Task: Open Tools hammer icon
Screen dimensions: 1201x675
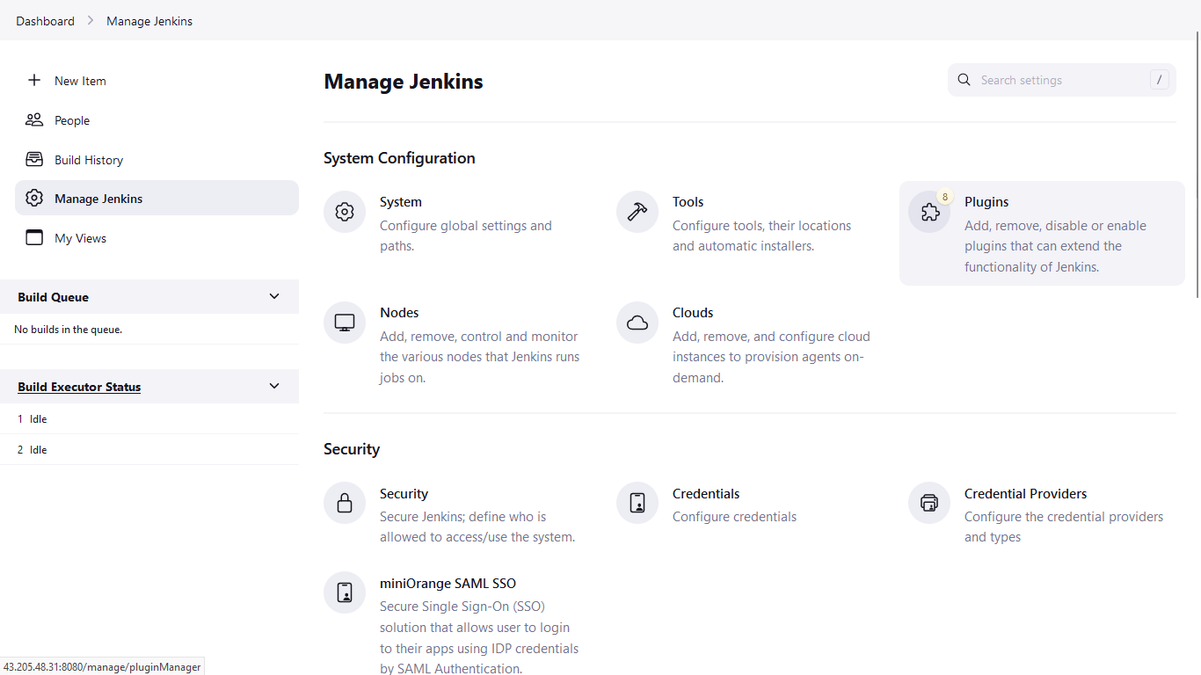Action: pyautogui.click(x=637, y=212)
